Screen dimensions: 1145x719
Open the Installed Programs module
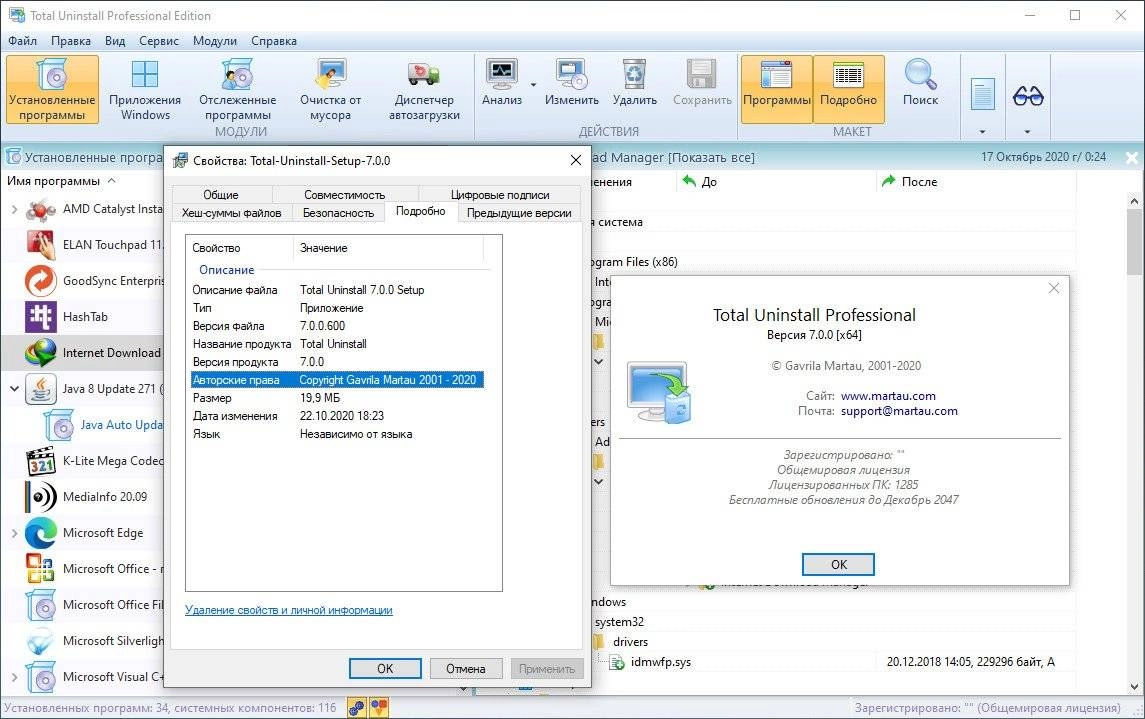52,90
